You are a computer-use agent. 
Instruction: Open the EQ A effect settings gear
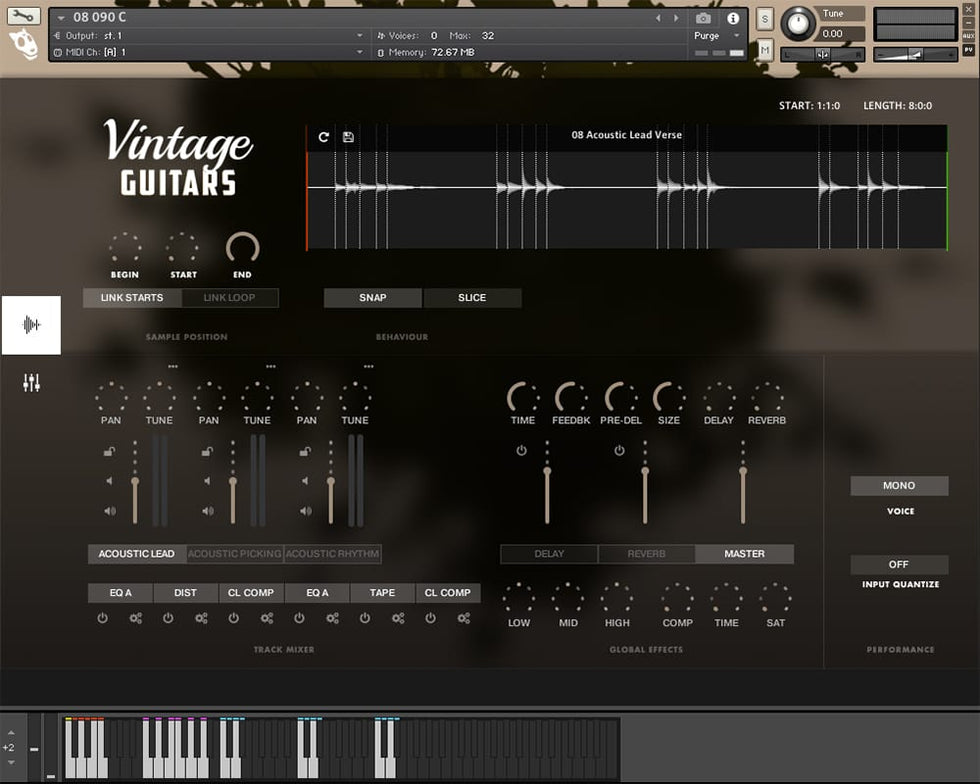(136, 618)
